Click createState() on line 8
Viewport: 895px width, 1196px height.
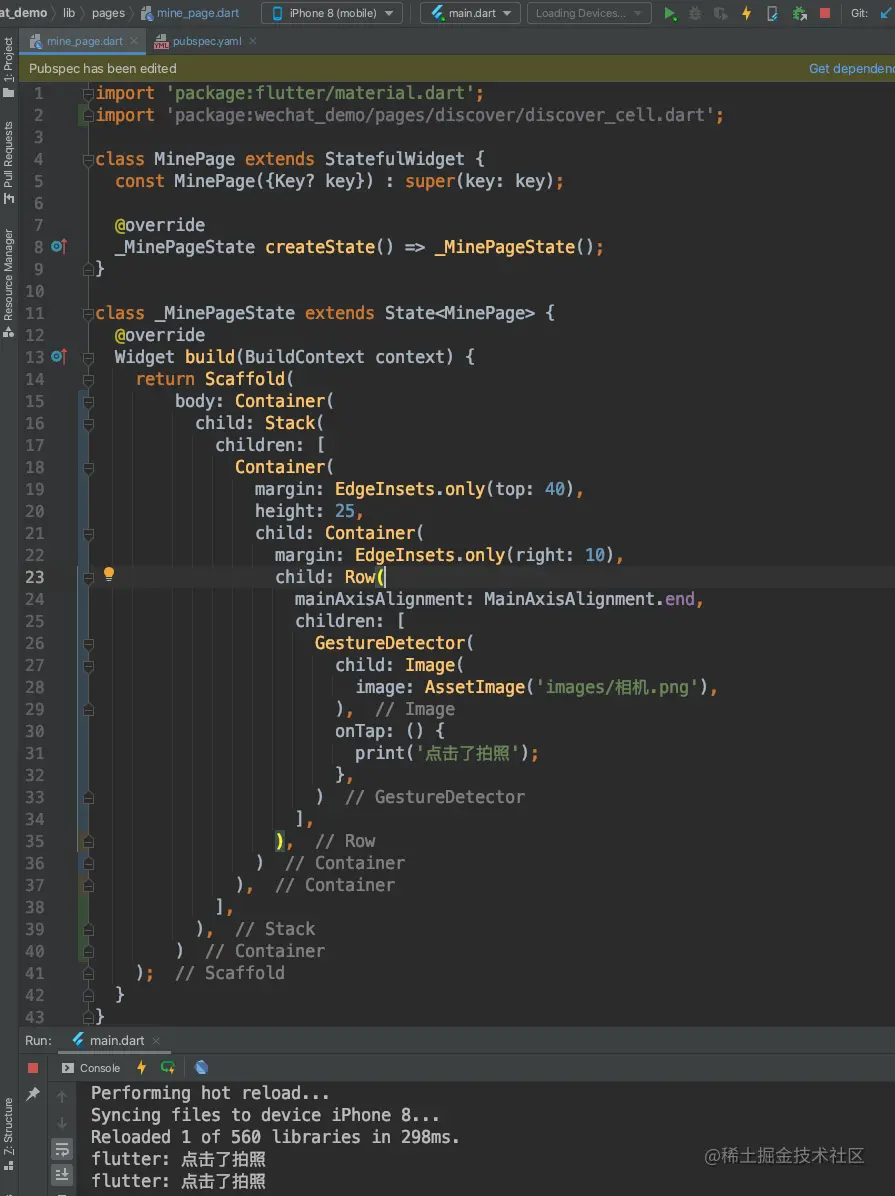(x=330, y=247)
